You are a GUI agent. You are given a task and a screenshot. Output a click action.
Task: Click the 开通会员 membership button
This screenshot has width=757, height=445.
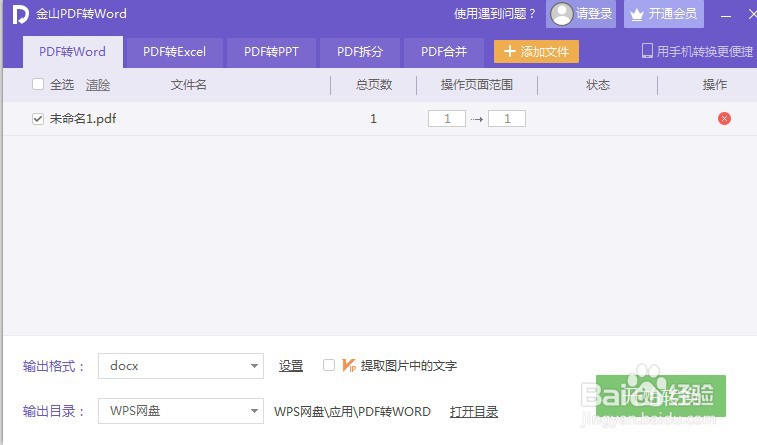[x=664, y=14]
